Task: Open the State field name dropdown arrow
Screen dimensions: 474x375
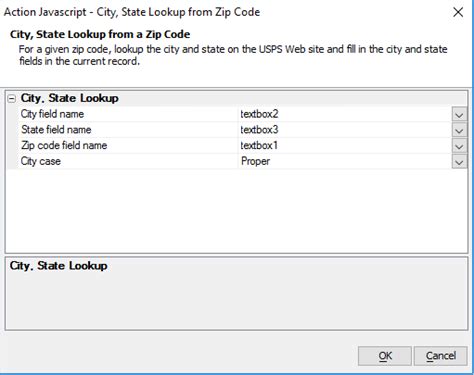Action: coord(459,130)
